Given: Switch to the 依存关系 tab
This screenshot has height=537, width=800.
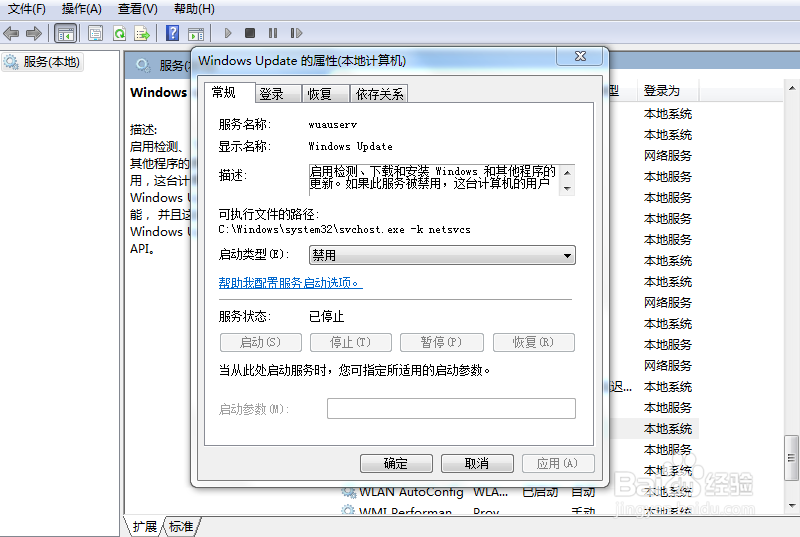Looking at the screenshot, I should (379, 94).
